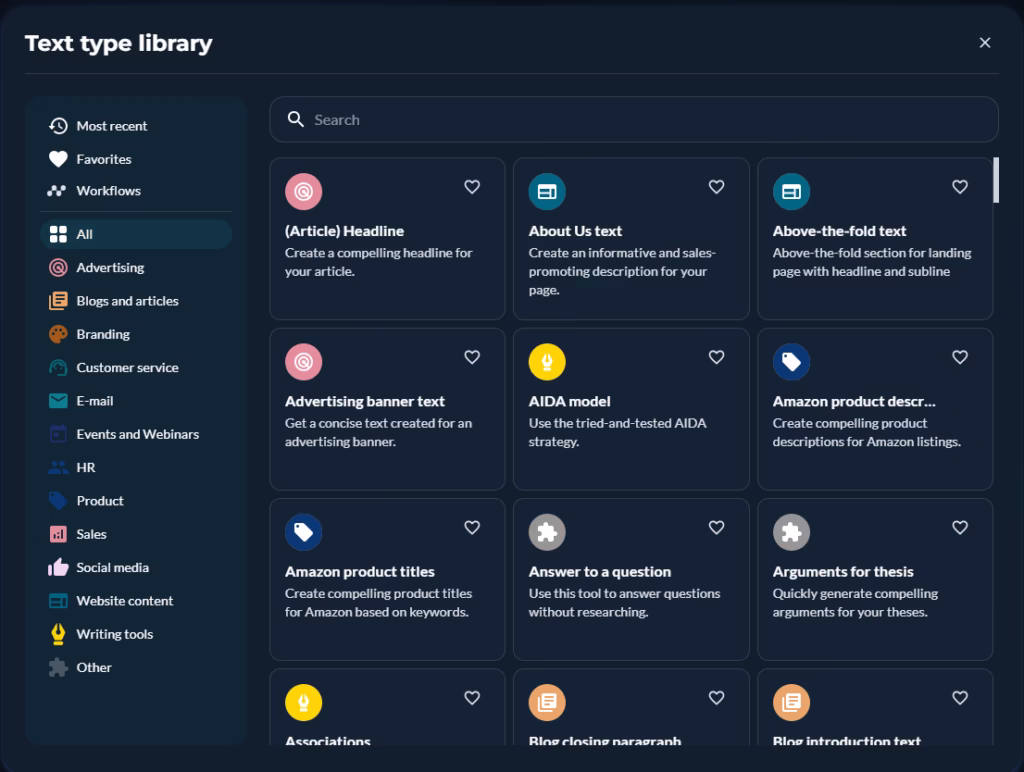Click the About Us text card icon

(547, 191)
